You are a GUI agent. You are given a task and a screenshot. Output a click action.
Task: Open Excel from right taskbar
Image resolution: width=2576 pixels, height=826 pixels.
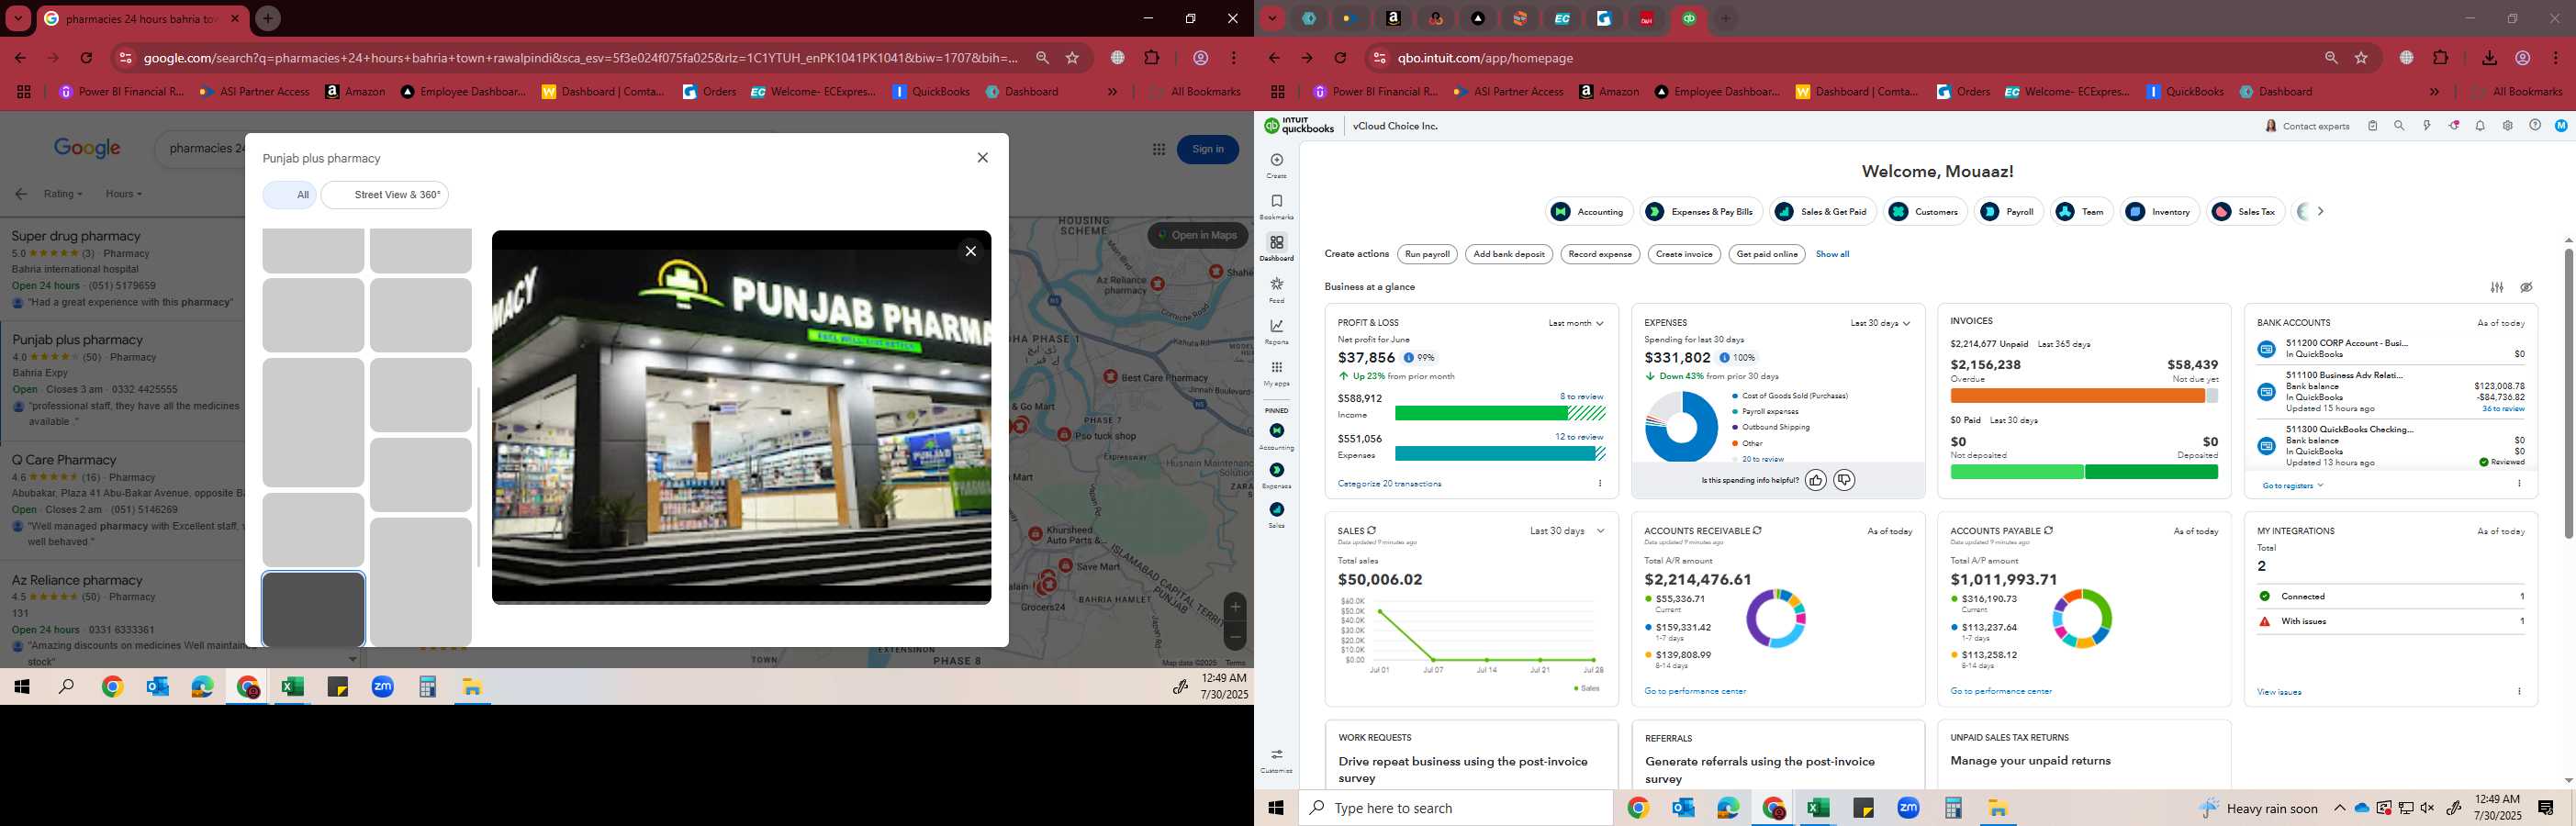coord(1818,808)
